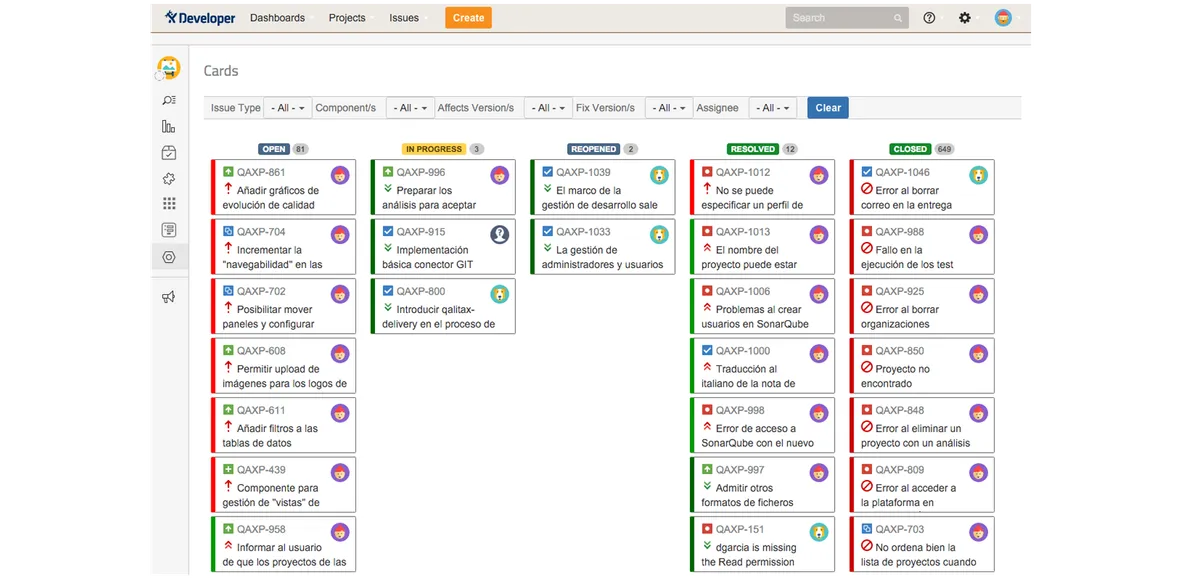This screenshot has width=1200, height=587.
Task: Click the OPEN column status label
Action: click(274, 149)
